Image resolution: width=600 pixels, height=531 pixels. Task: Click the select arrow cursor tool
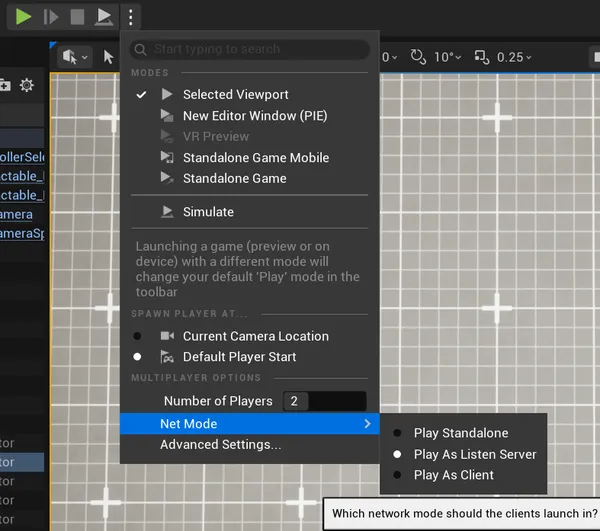[108, 57]
